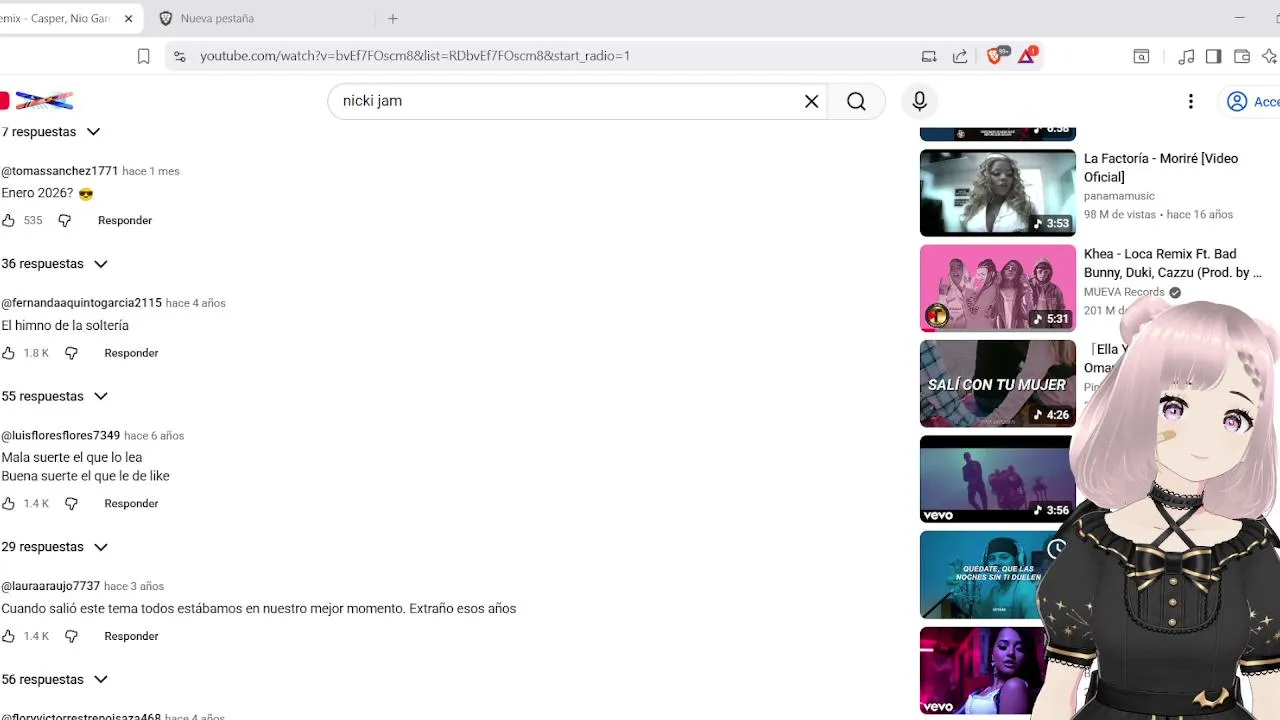Click the YouTube logo

point(37,101)
